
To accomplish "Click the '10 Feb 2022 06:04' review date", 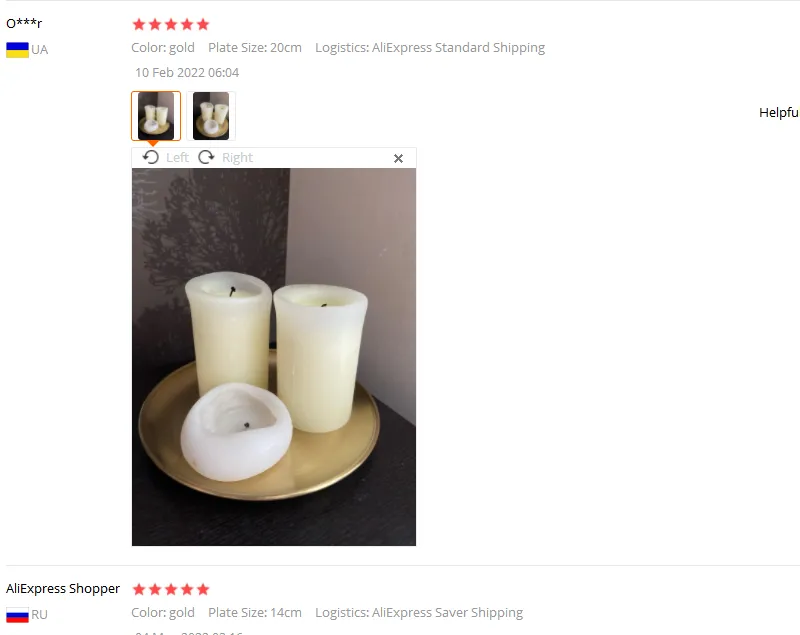I will [x=187, y=73].
